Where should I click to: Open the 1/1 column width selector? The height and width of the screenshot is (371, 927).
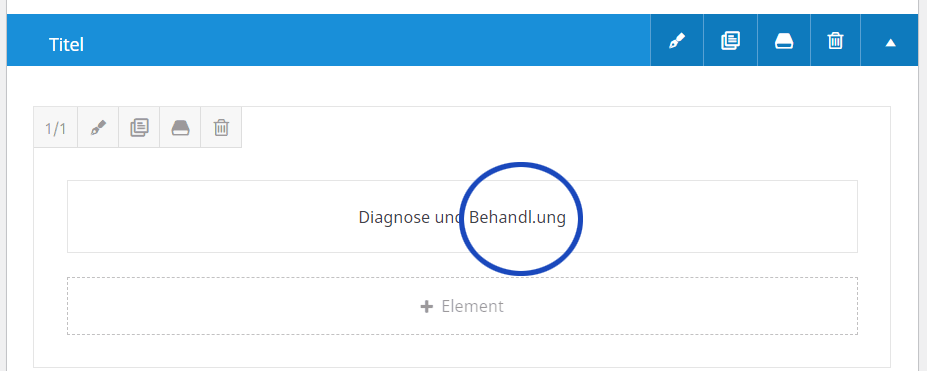tap(56, 128)
